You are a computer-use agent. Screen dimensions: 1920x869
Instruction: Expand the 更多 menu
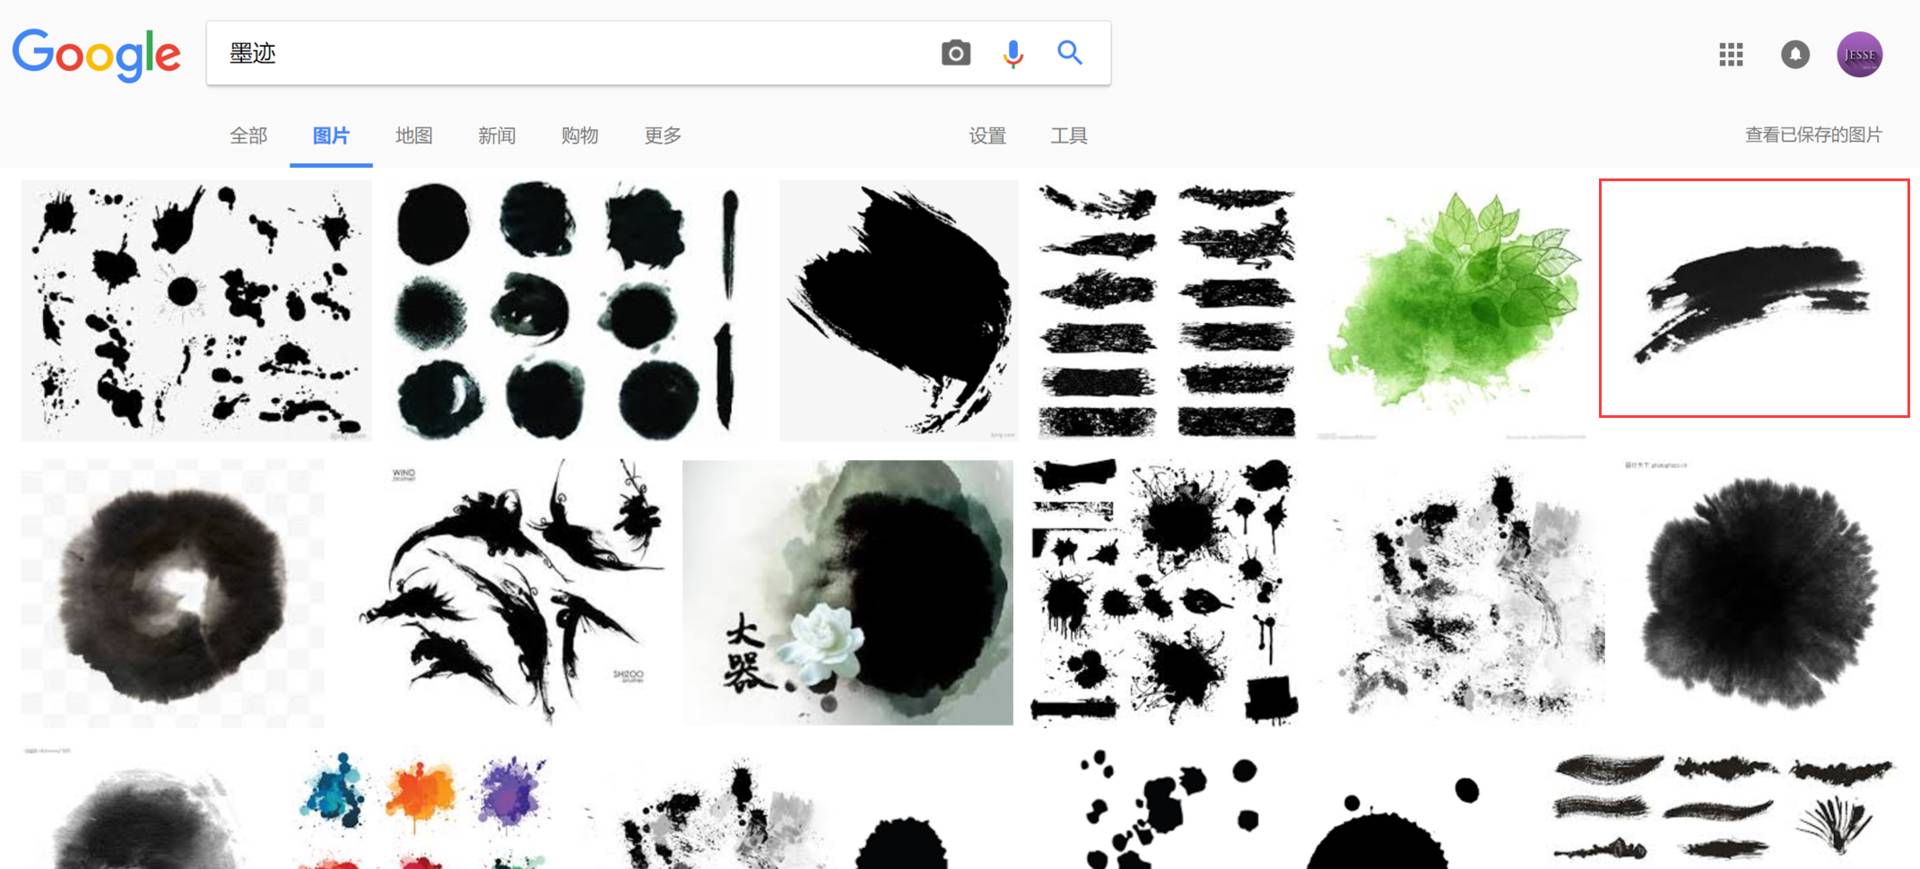pyautogui.click(x=663, y=136)
